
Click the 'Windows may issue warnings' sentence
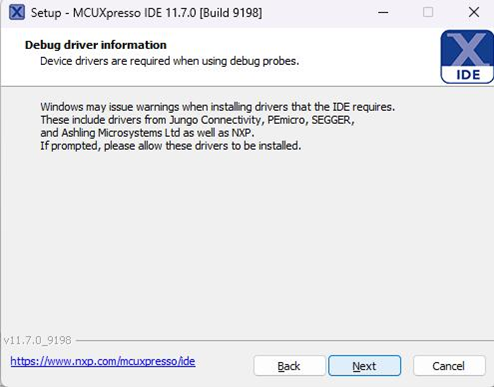coord(217,107)
